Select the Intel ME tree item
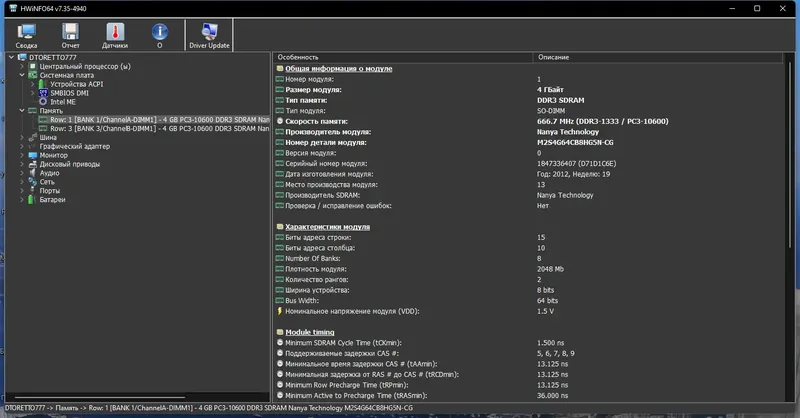800x418 pixels. pyautogui.click(x=63, y=102)
